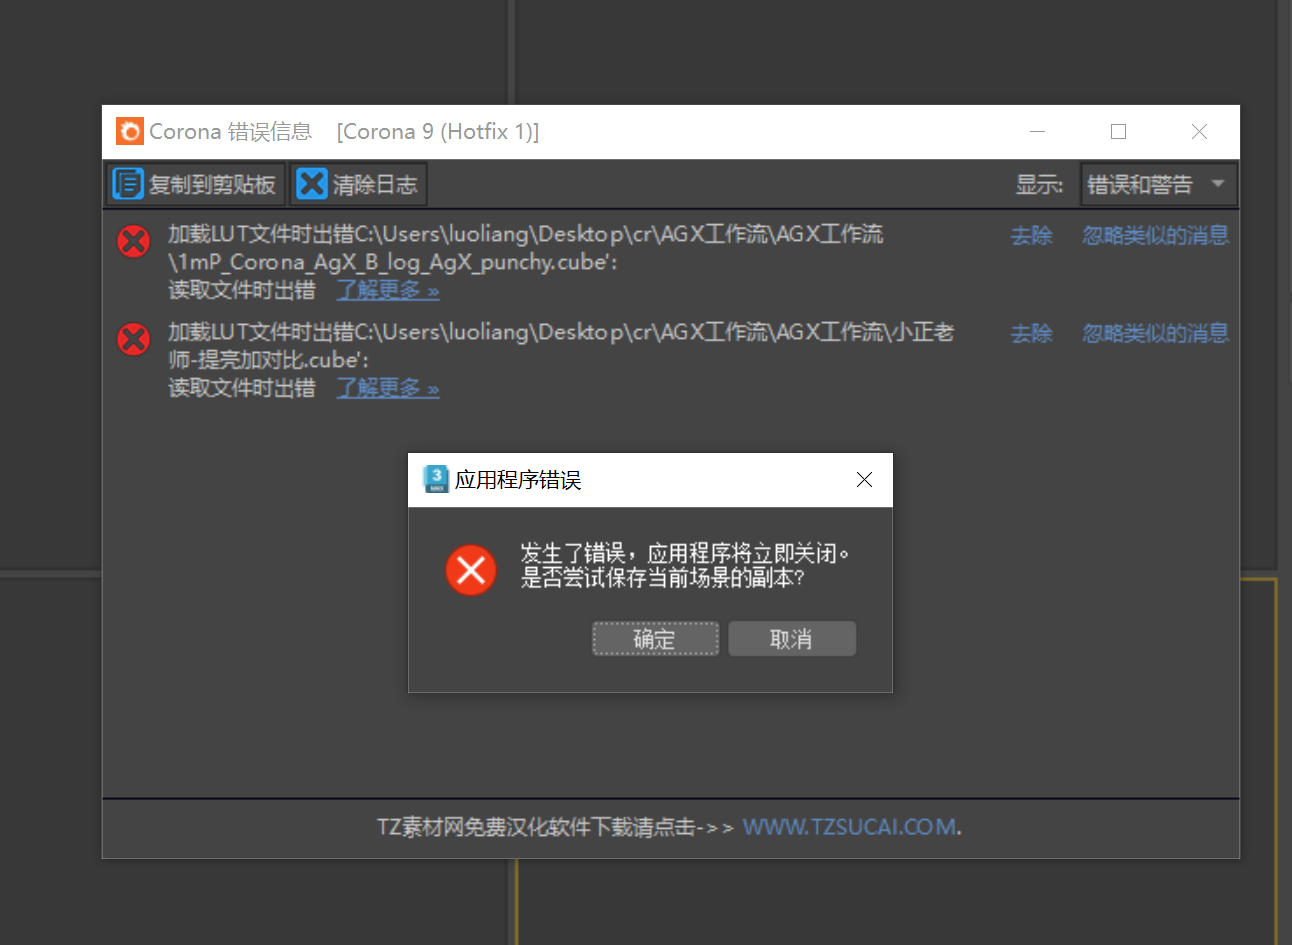Click the clear log (清除日志) button
Screen dimensions: 1292x945
pyautogui.click(x=358, y=184)
